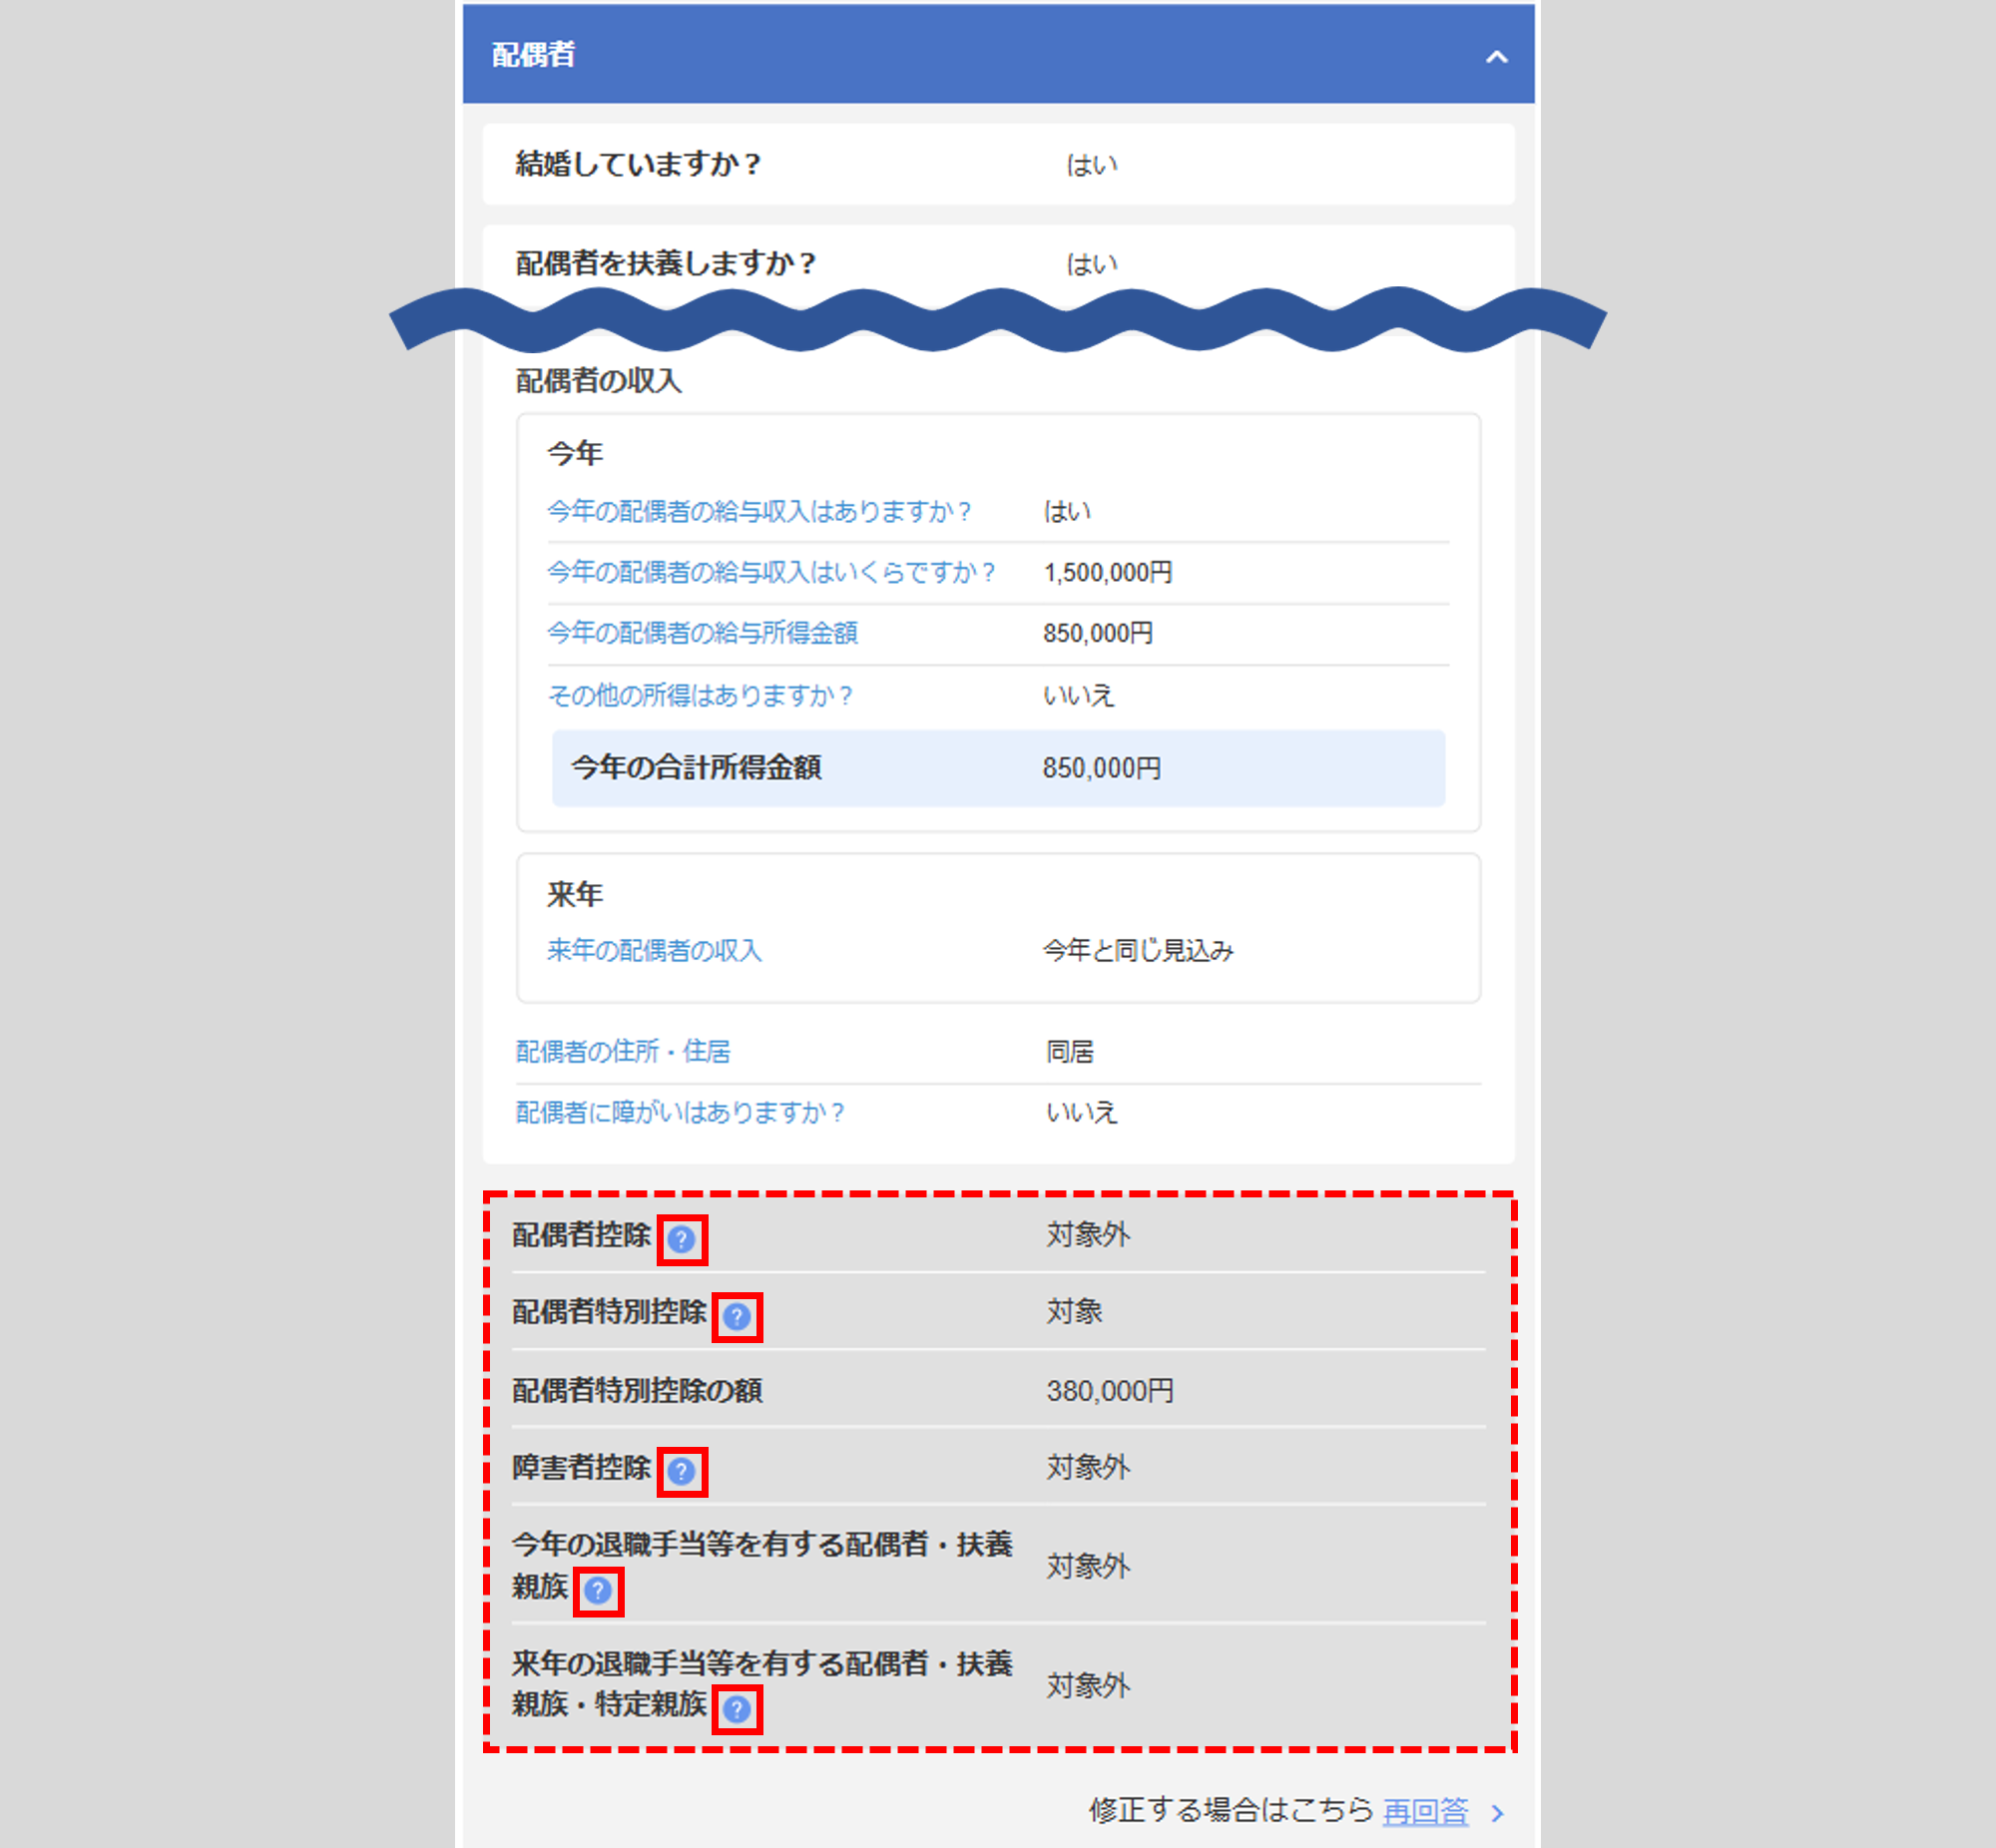Viewport: 1996px width, 1848px height.
Task: Click the 障害者控除 question mark icon
Action: (681, 1471)
